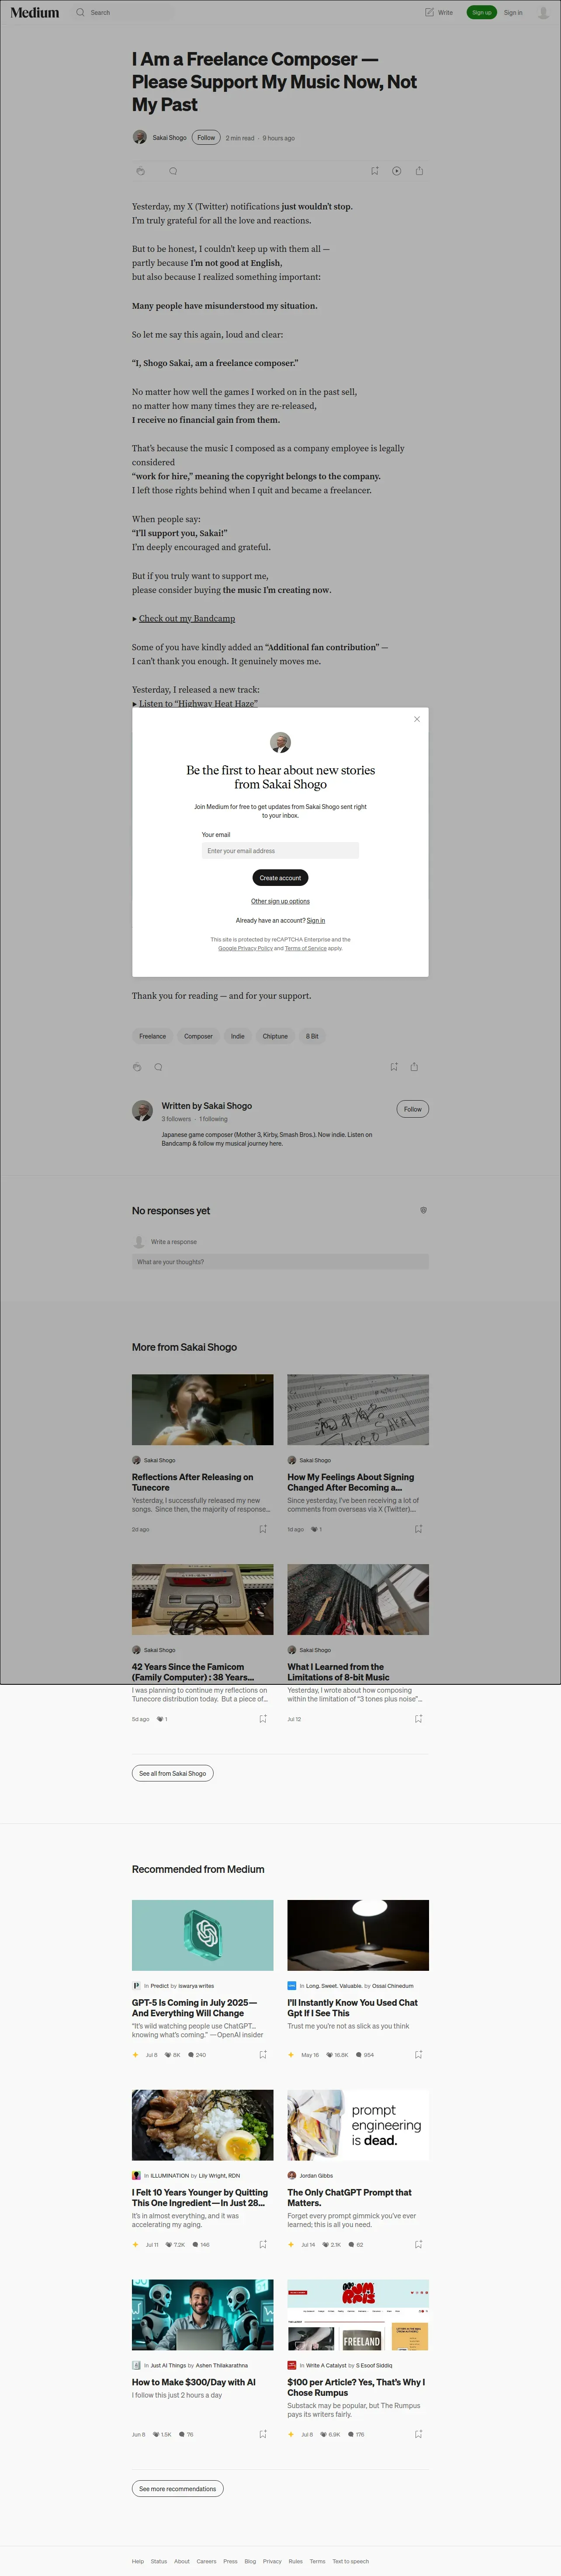Viewport: 561px width, 2576px height.
Task: Click the email address input field
Action: pyautogui.click(x=280, y=851)
